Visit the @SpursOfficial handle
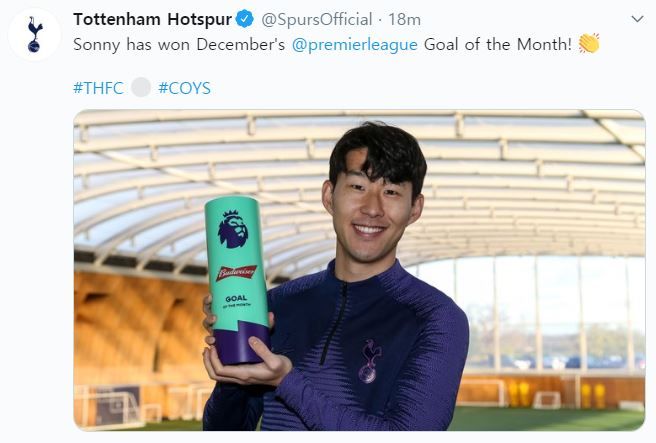 317,19
